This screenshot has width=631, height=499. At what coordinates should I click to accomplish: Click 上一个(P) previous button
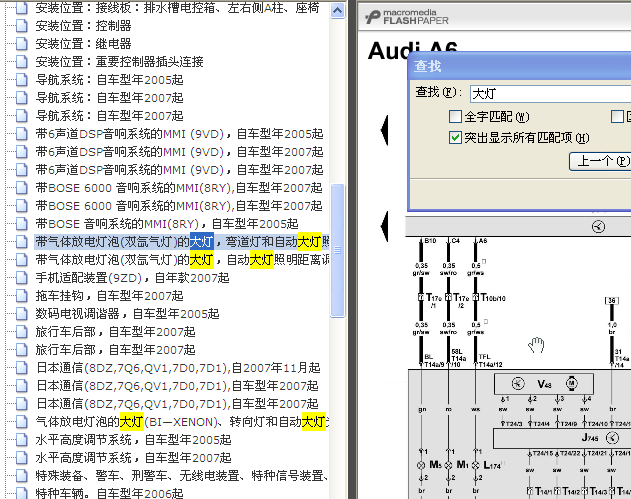click(600, 161)
